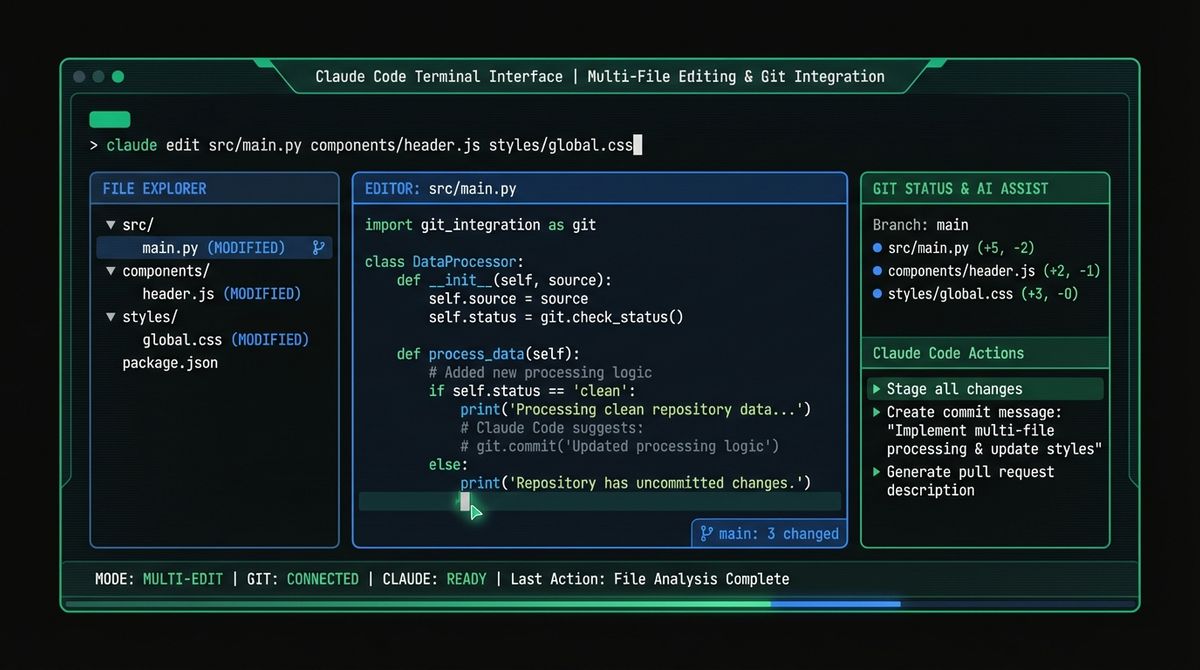Click the green pill badge above the prompt
Image resolution: width=1200 pixels, height=670 pixels.
pyautogui.click(x=110, y=120)
